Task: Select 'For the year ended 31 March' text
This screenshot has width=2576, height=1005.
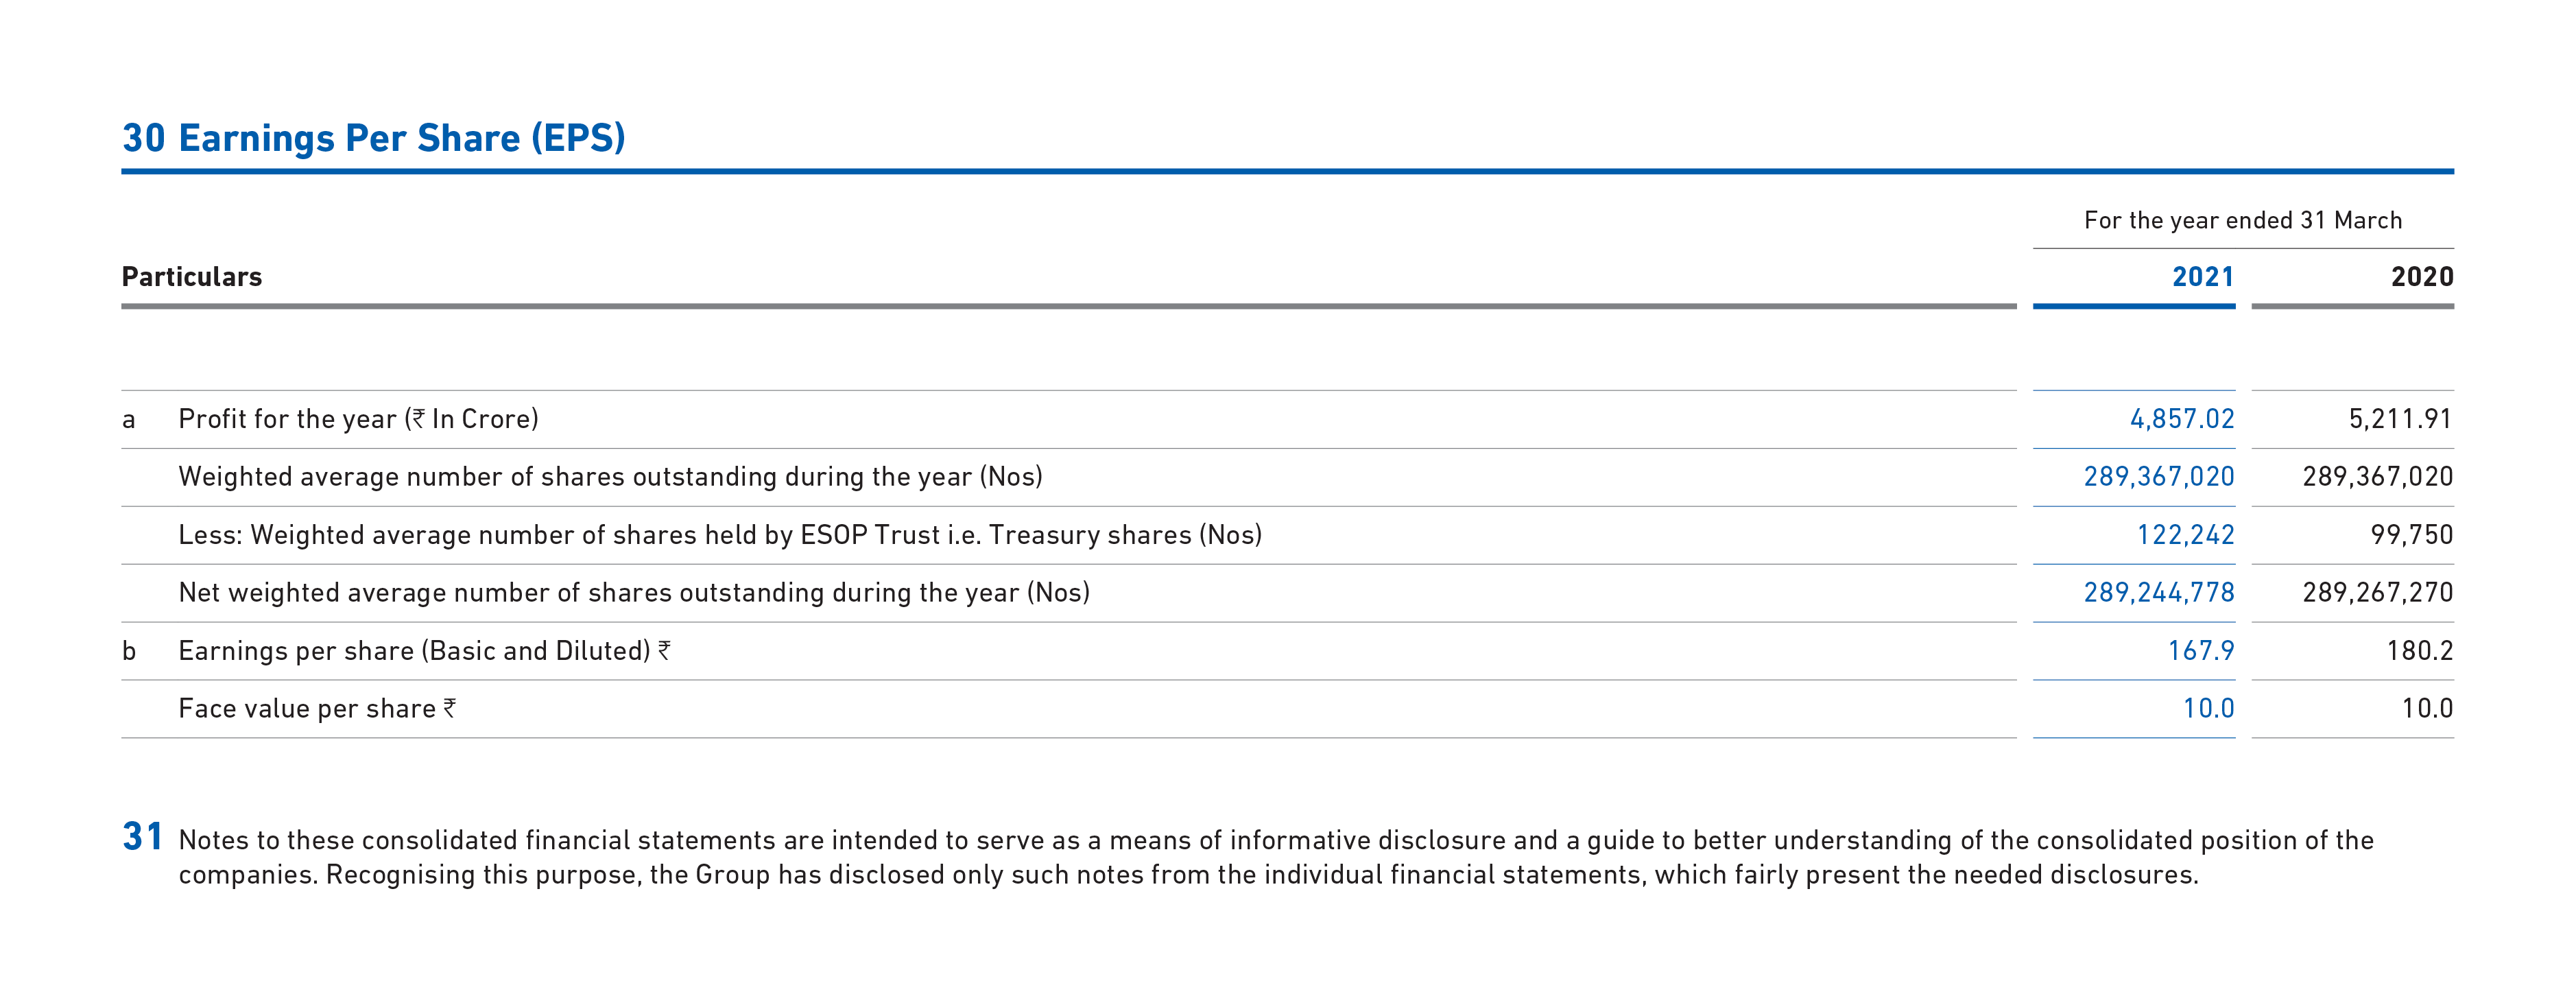Action: point(2242,220)
